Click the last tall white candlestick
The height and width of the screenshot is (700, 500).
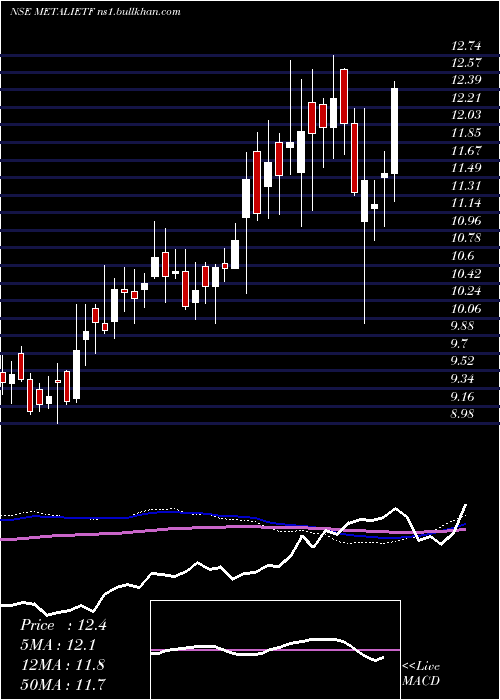[395, 131]
